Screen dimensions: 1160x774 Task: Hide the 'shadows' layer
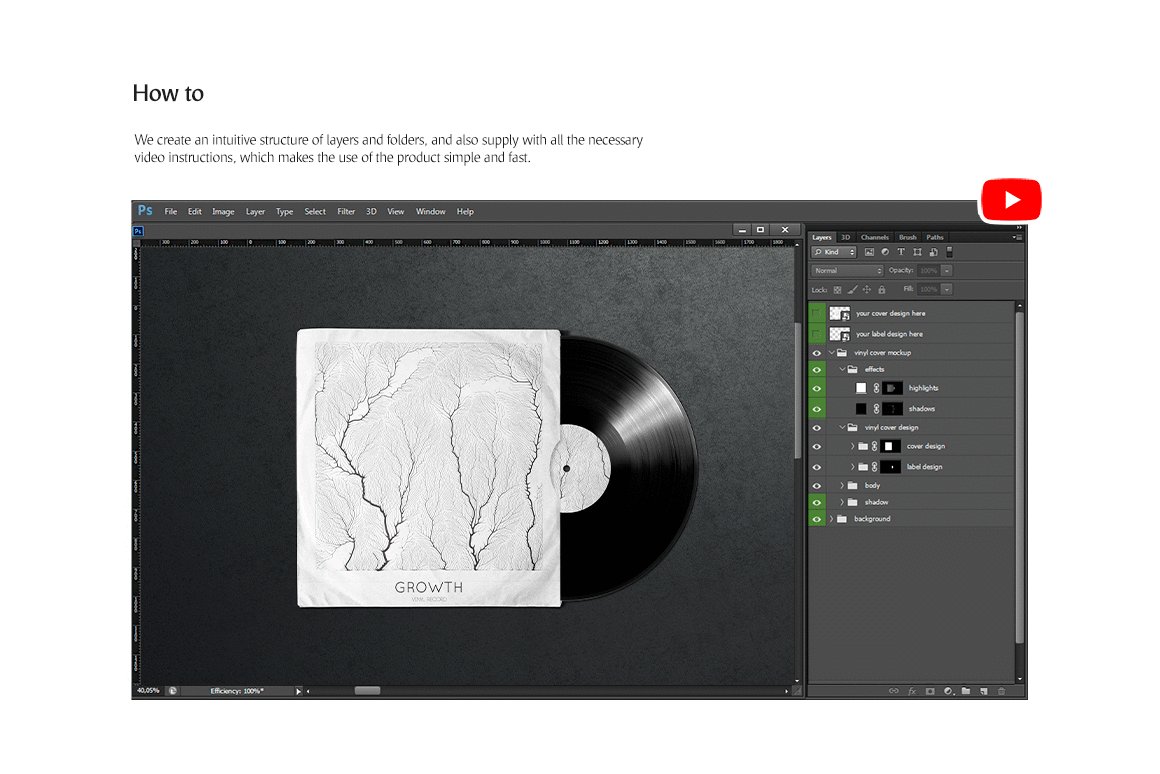[x=817, y=408]
